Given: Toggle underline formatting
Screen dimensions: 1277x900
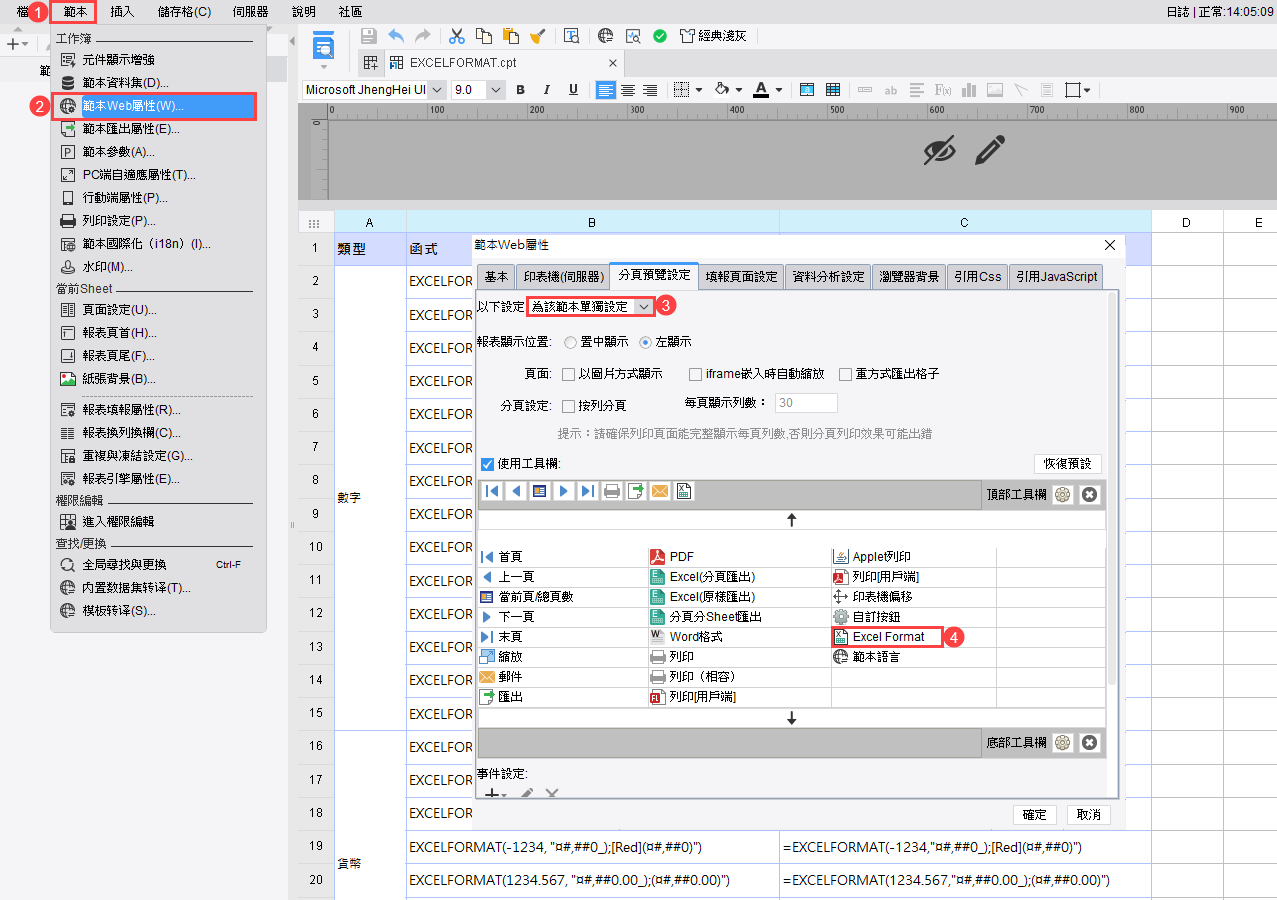Looking at the screenshot, I should click(x=571, y=90).
